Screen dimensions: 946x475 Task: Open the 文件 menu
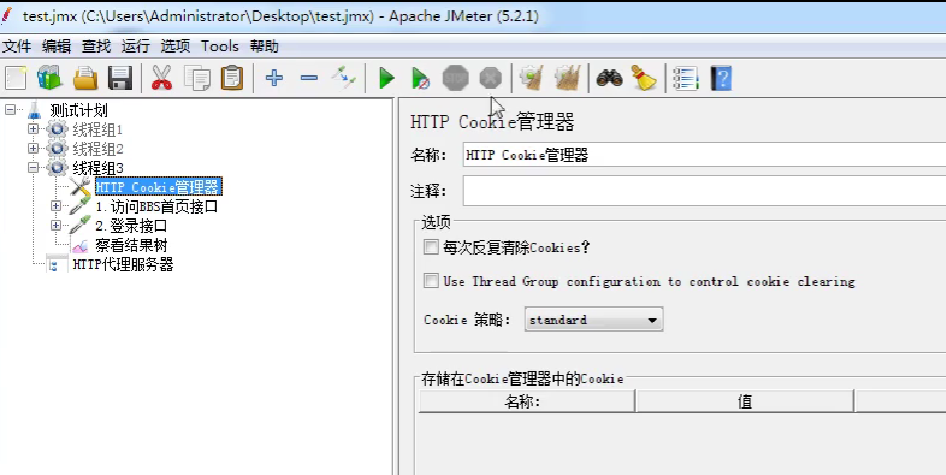click(x=16, y=46)
